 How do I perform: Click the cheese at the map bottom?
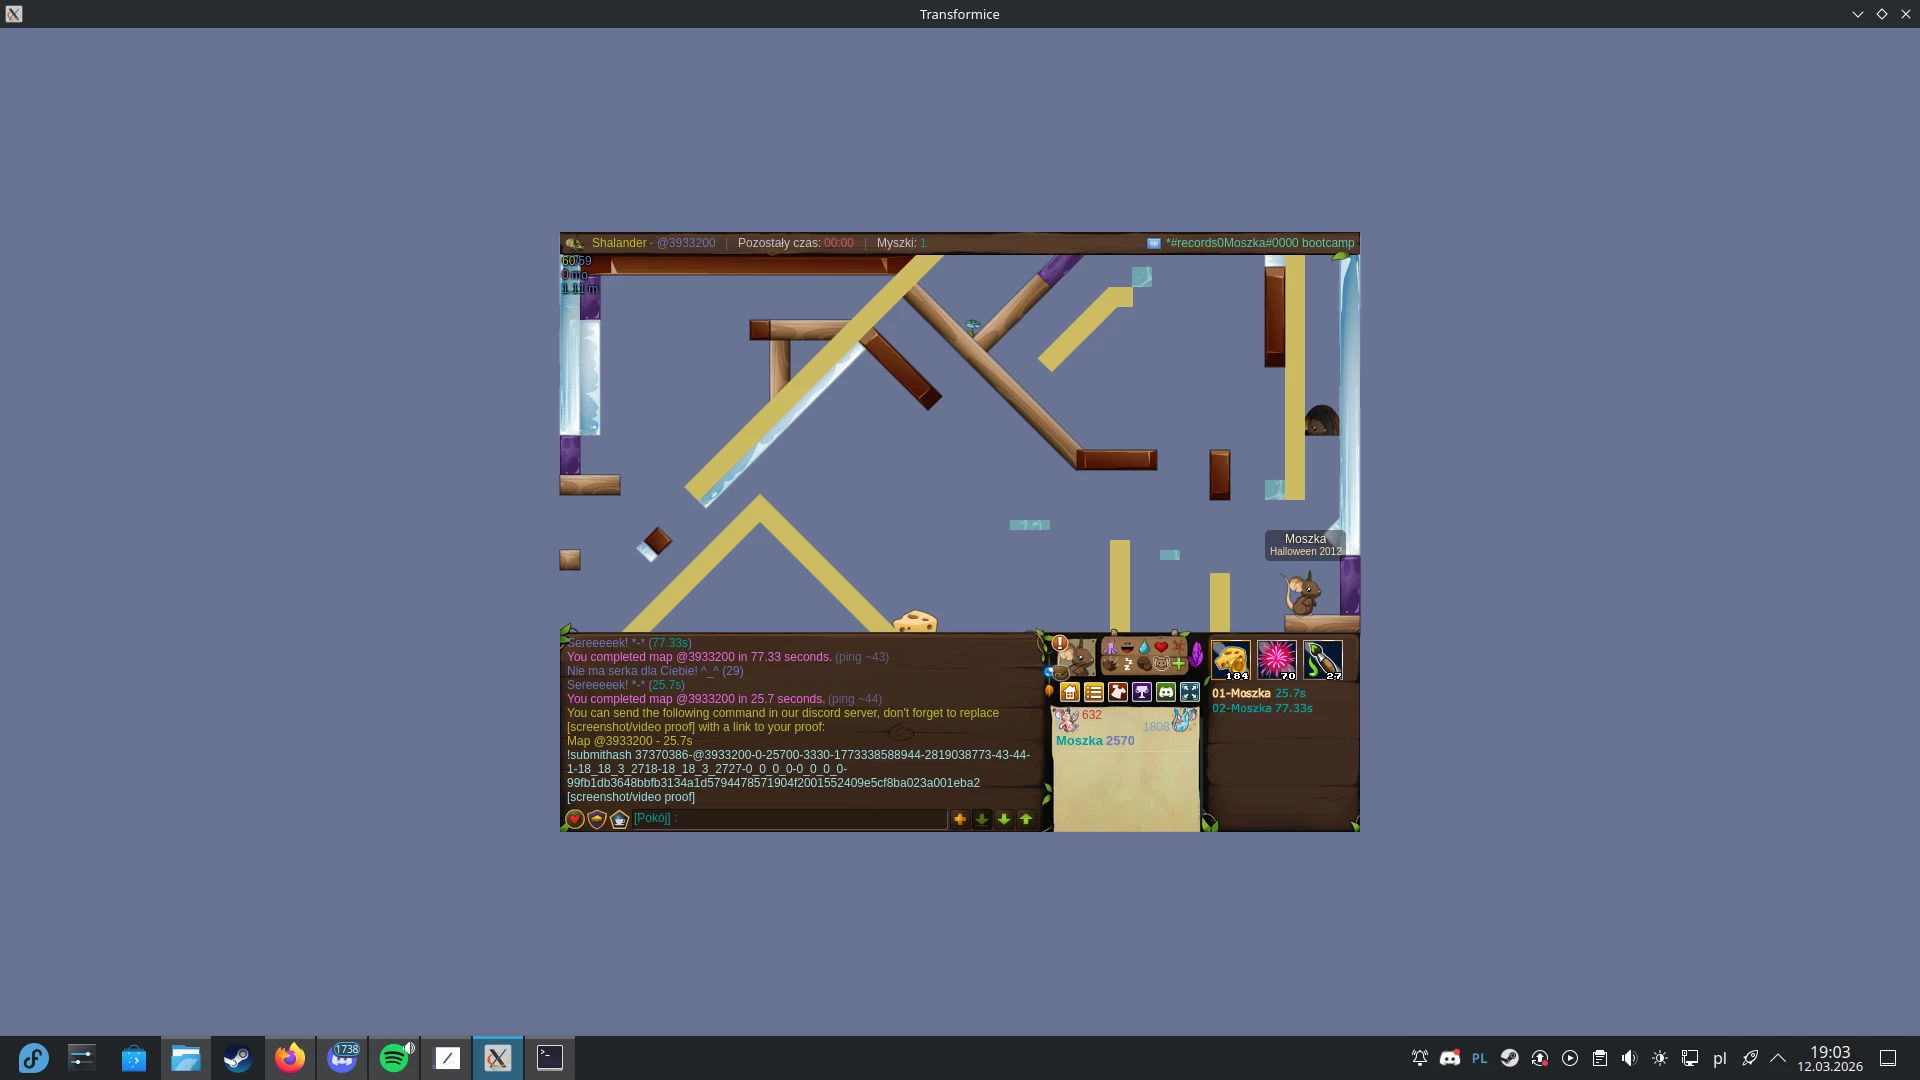tap(915, 621)
